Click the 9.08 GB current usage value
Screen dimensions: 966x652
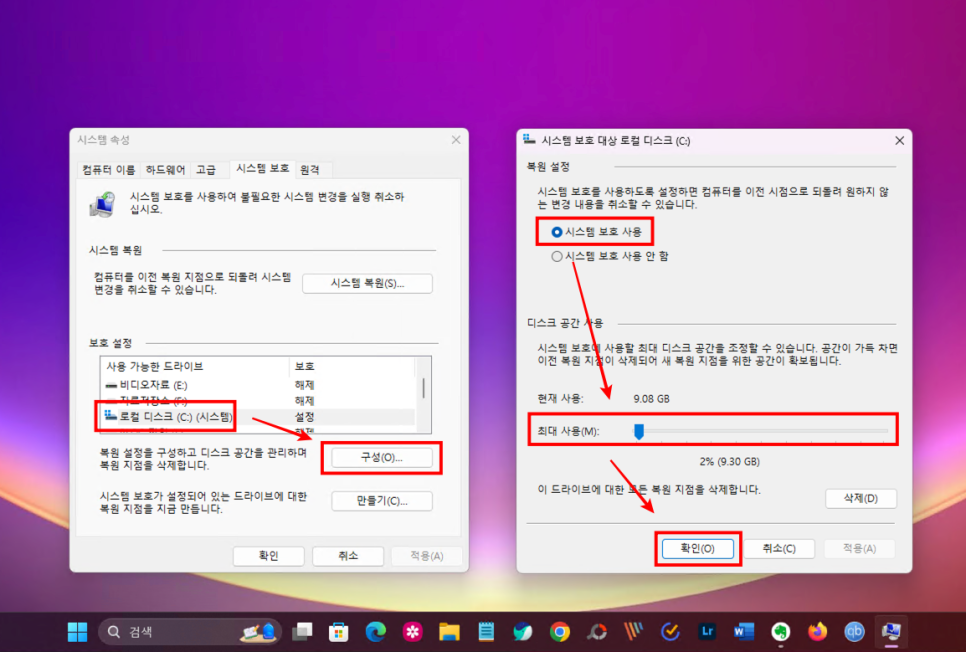651,399
